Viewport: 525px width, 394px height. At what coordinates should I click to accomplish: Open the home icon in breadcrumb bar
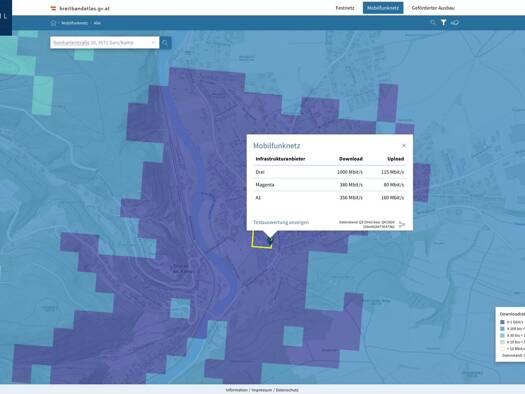tap(53, 23)
